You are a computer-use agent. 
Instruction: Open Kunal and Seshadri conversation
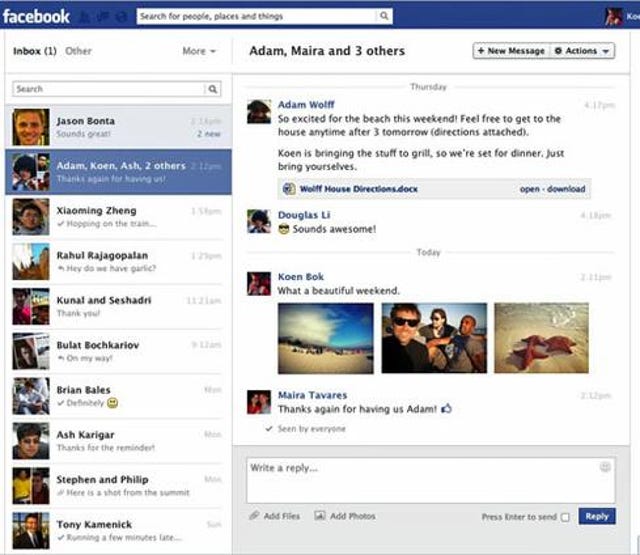point(118,306)
